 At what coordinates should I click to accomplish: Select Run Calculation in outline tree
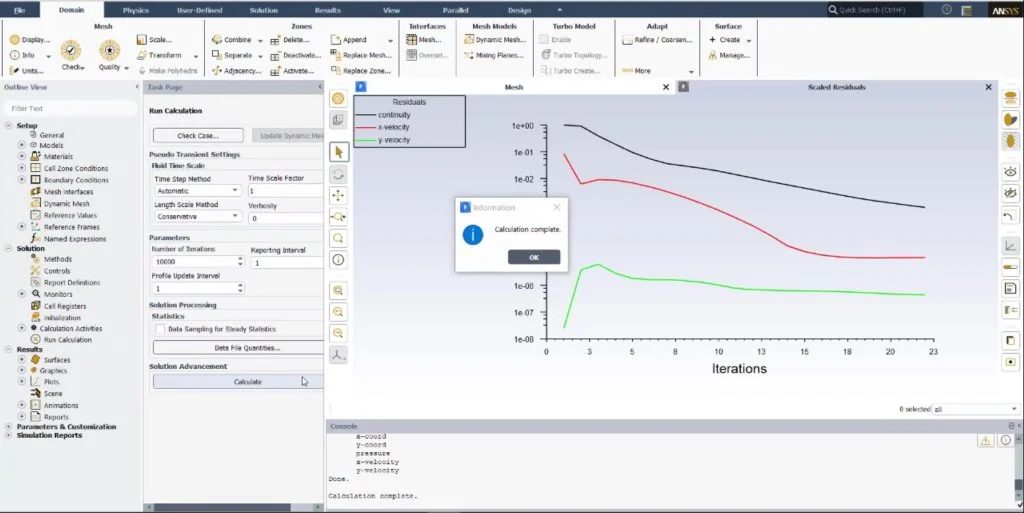pos(68,340)
